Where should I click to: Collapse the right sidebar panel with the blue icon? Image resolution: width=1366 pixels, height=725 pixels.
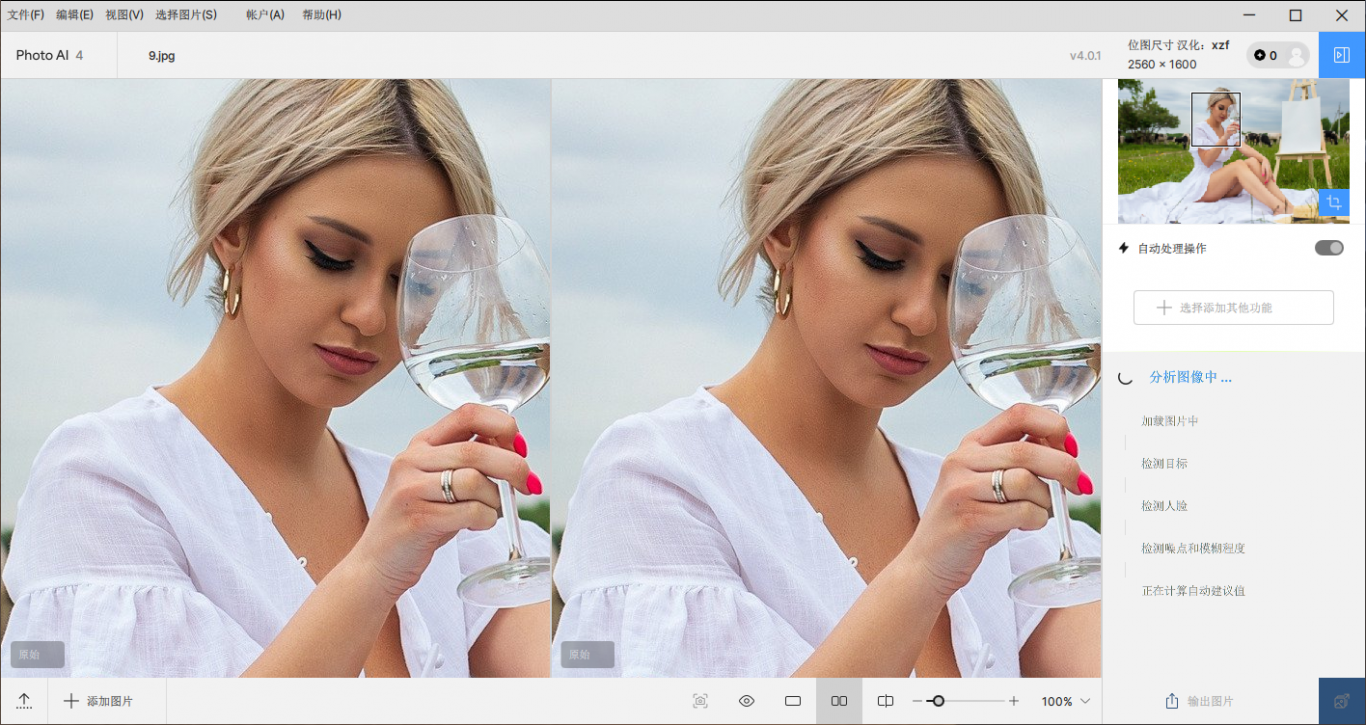pos(1342,55)
